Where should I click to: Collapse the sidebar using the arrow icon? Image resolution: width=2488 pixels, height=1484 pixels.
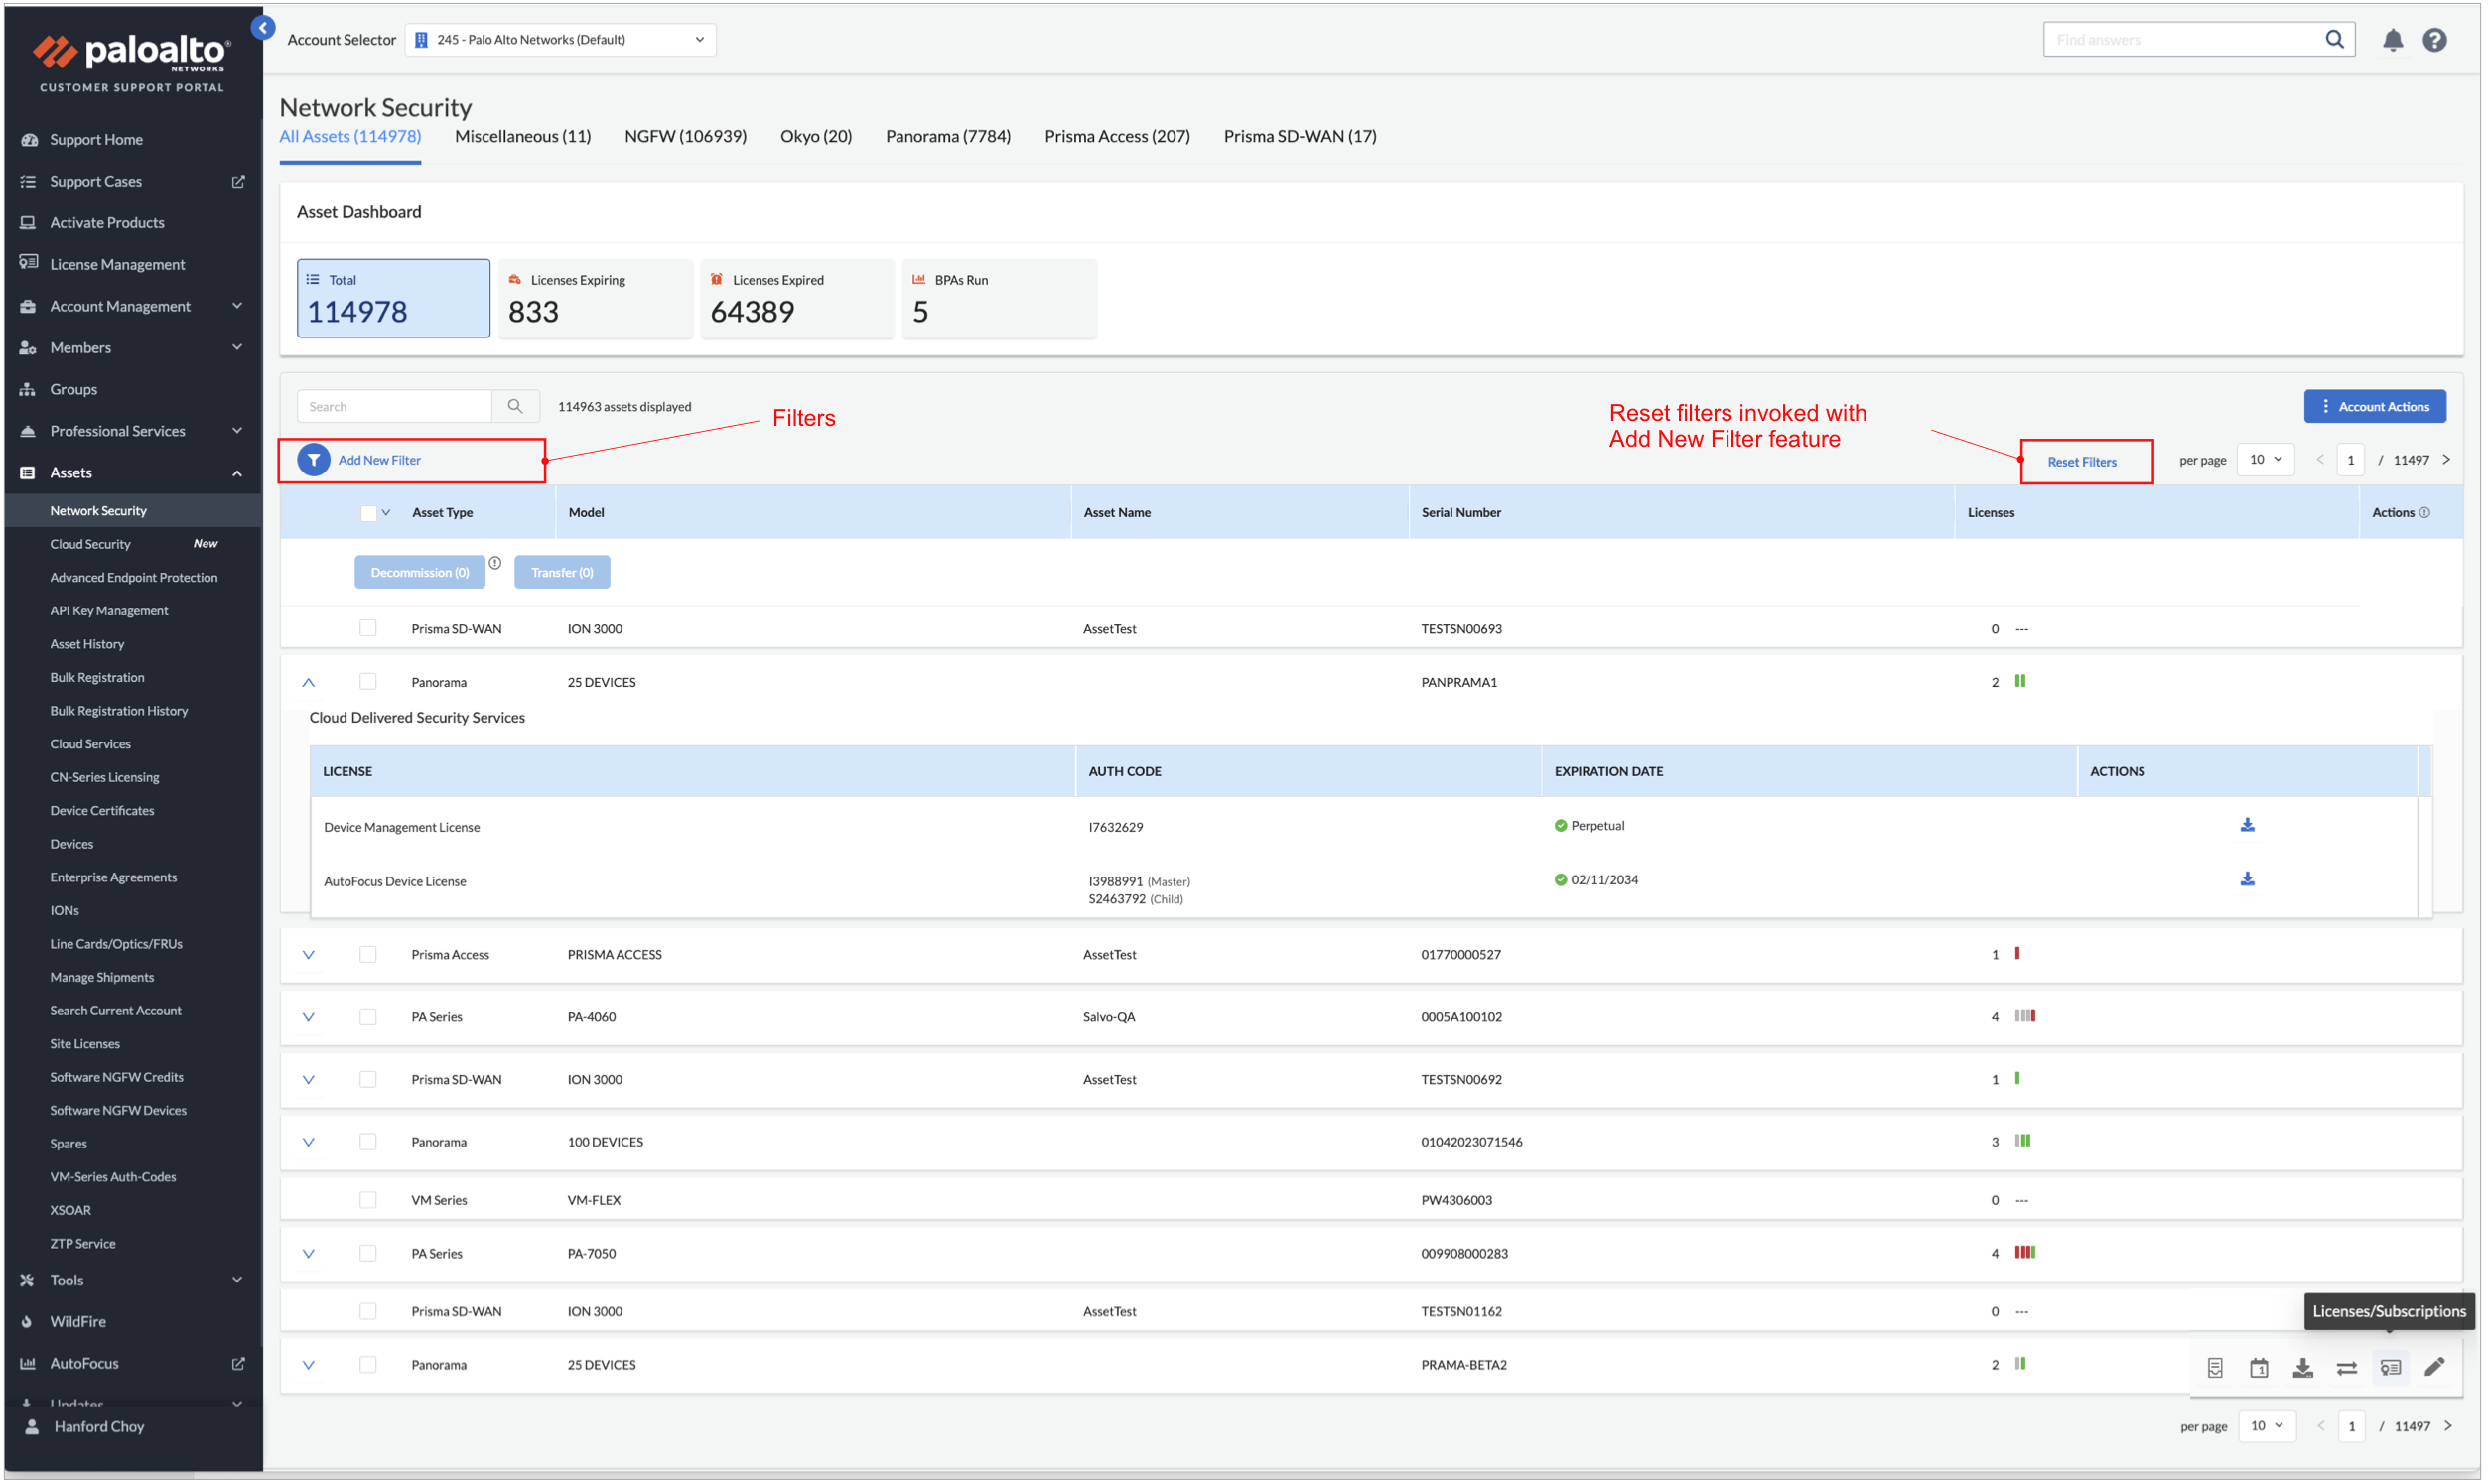(263, 28)
